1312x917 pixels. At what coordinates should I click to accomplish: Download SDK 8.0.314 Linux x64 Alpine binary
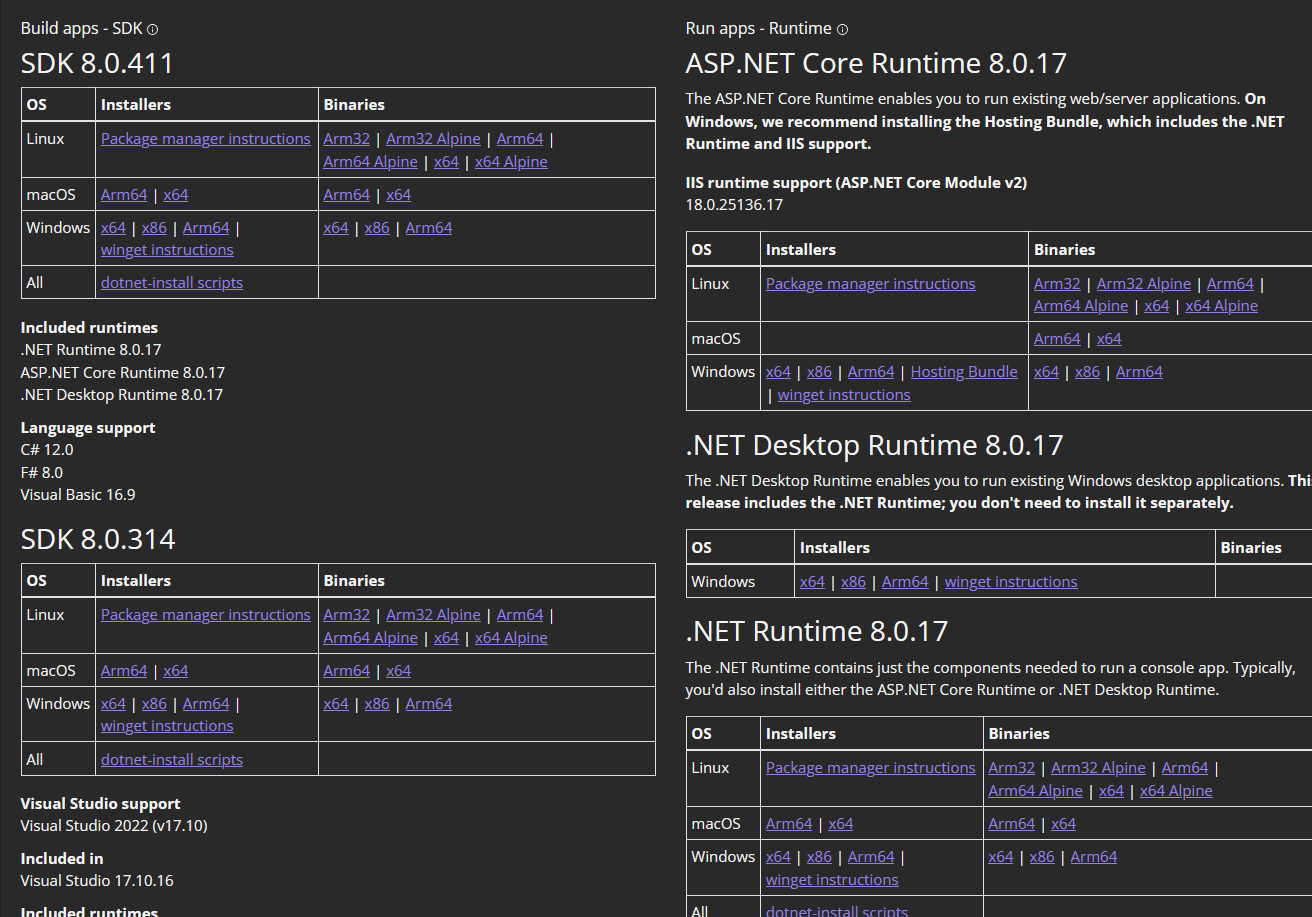pos(511,638)
